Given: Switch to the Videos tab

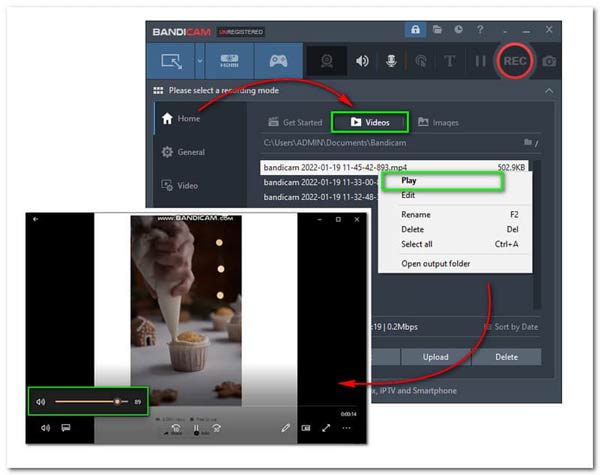Looking at the screenshot, I should (370, 122).
